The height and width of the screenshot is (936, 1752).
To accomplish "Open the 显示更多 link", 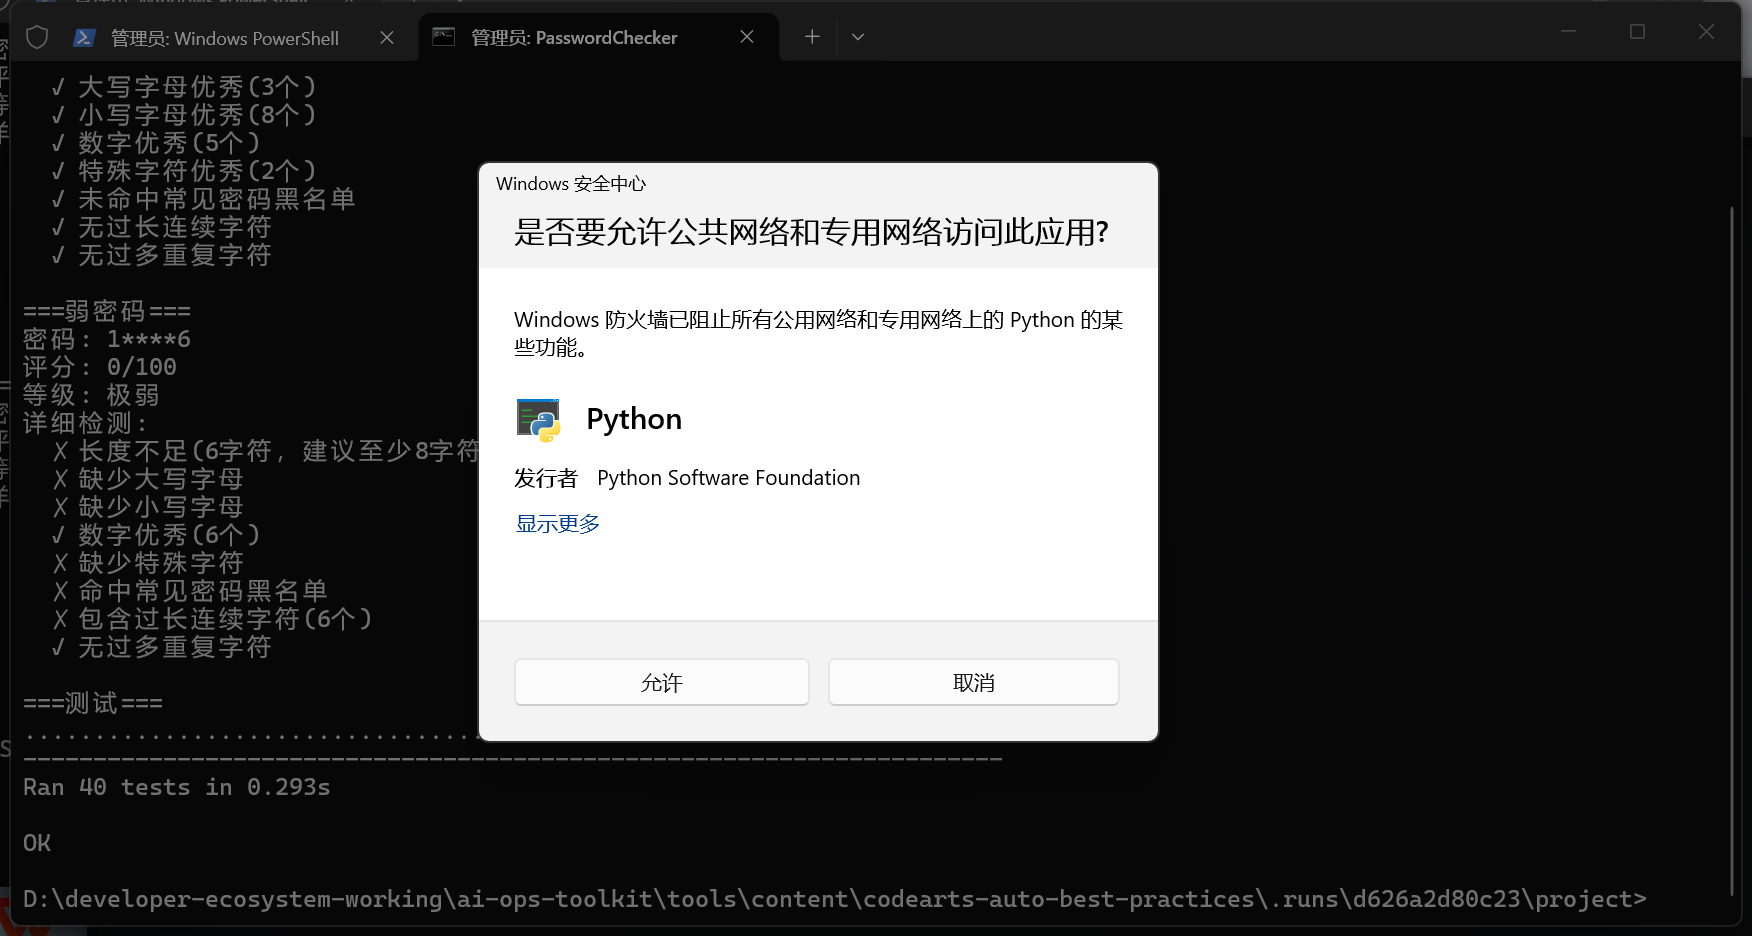I will [558, 524].
